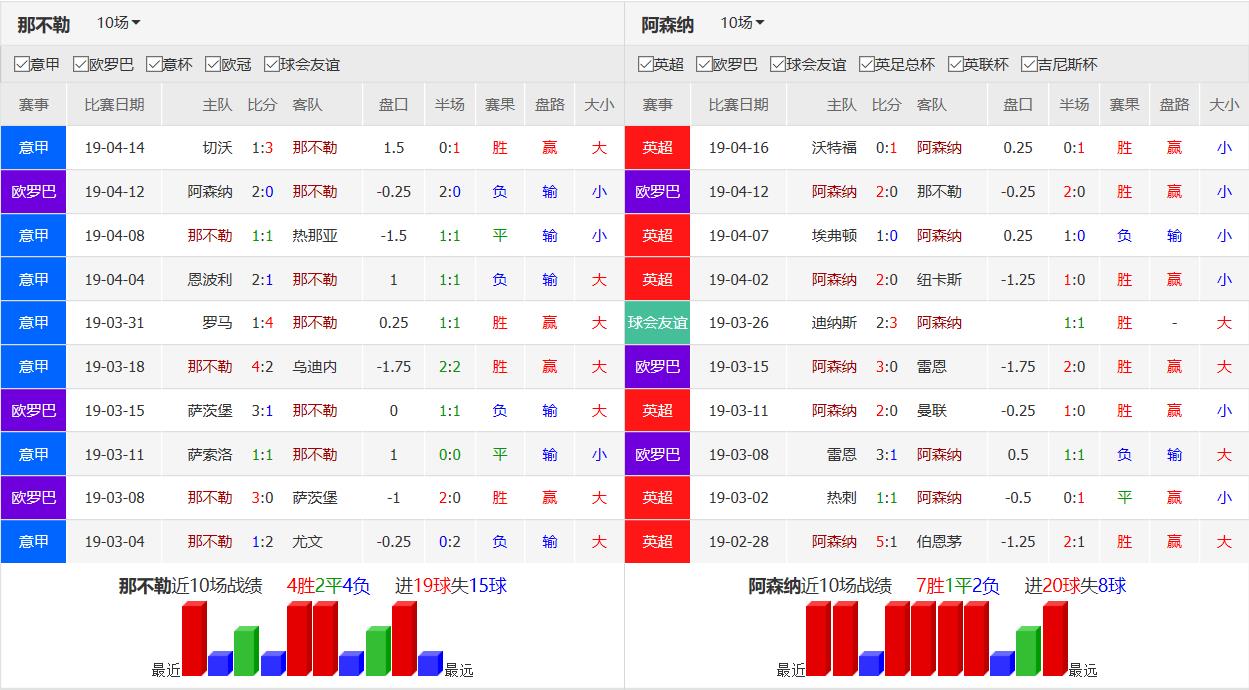Open the 切沃 team link
The height and width of the screenshot is (690, 1249).
(x=217, y=147)
